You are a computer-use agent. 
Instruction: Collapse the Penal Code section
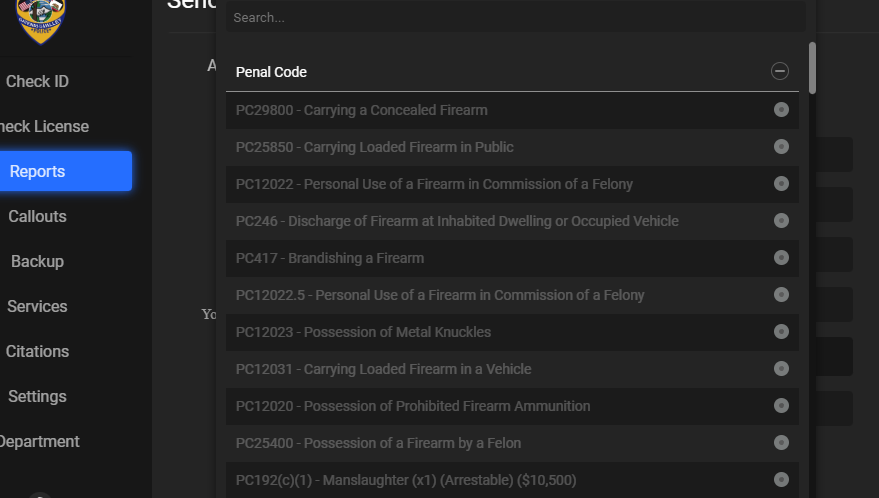780,71
